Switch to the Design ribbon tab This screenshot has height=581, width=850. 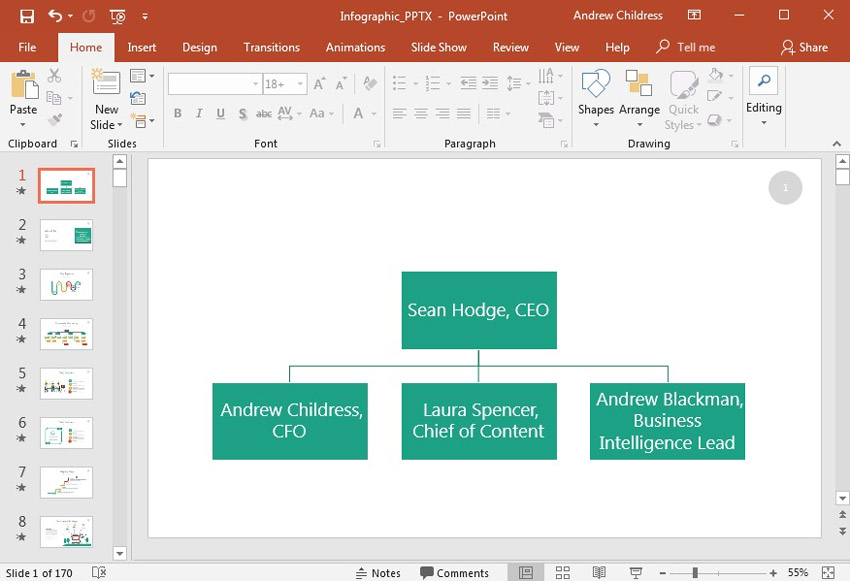(x=199, y=46)
